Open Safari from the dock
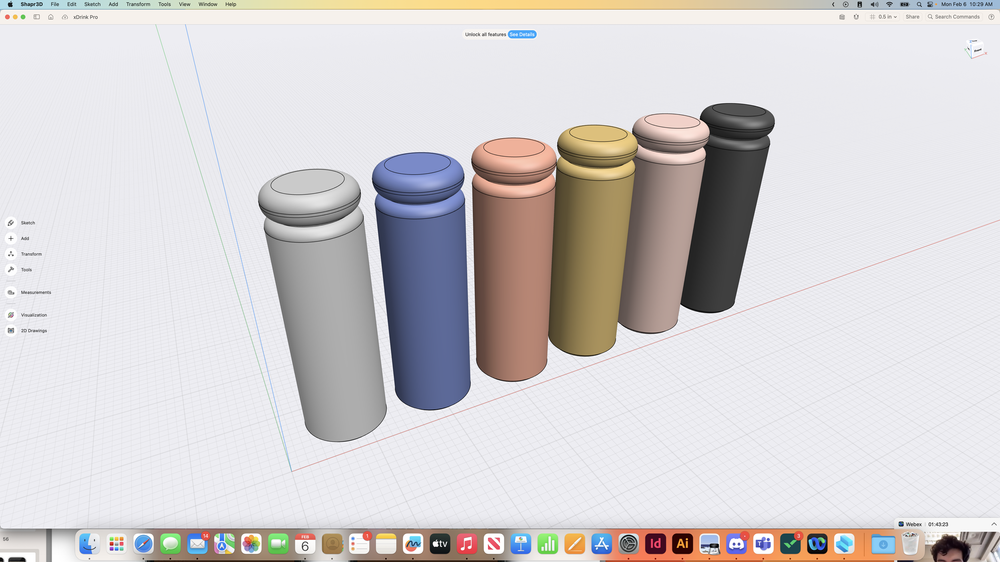The height and width of the screenshot is (562, 1000). point(143,544)
